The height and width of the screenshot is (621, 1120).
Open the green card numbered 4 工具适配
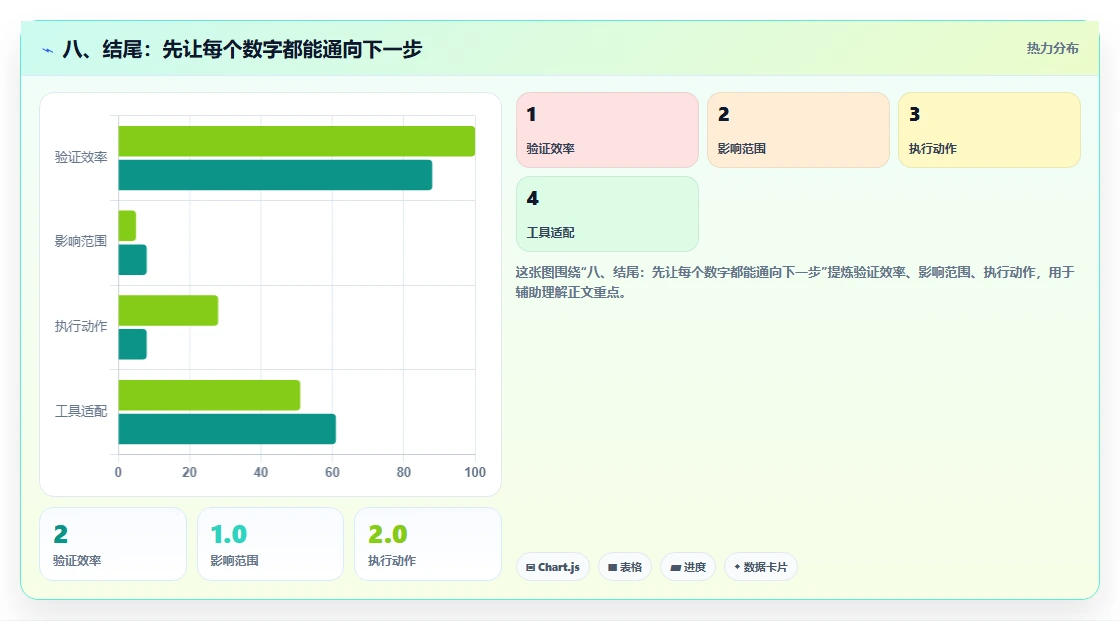pyautogui.click(x=607, y=214)
